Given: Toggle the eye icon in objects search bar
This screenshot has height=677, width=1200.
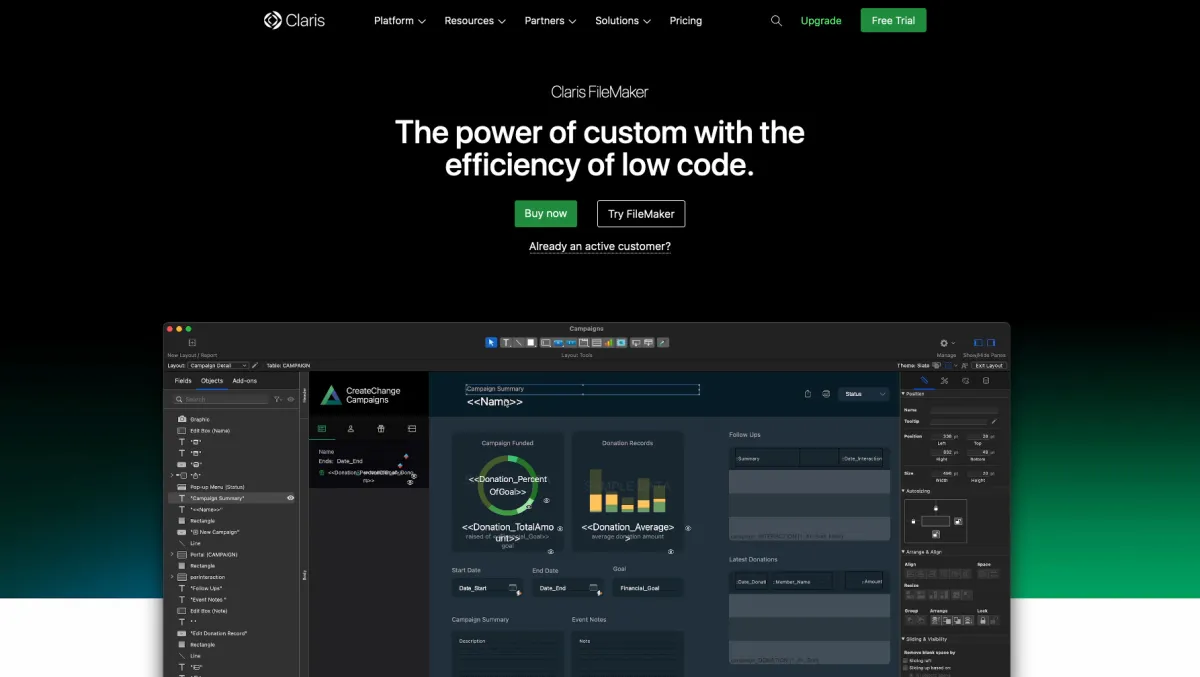Looking at the screenshot, I should [291, 399].
